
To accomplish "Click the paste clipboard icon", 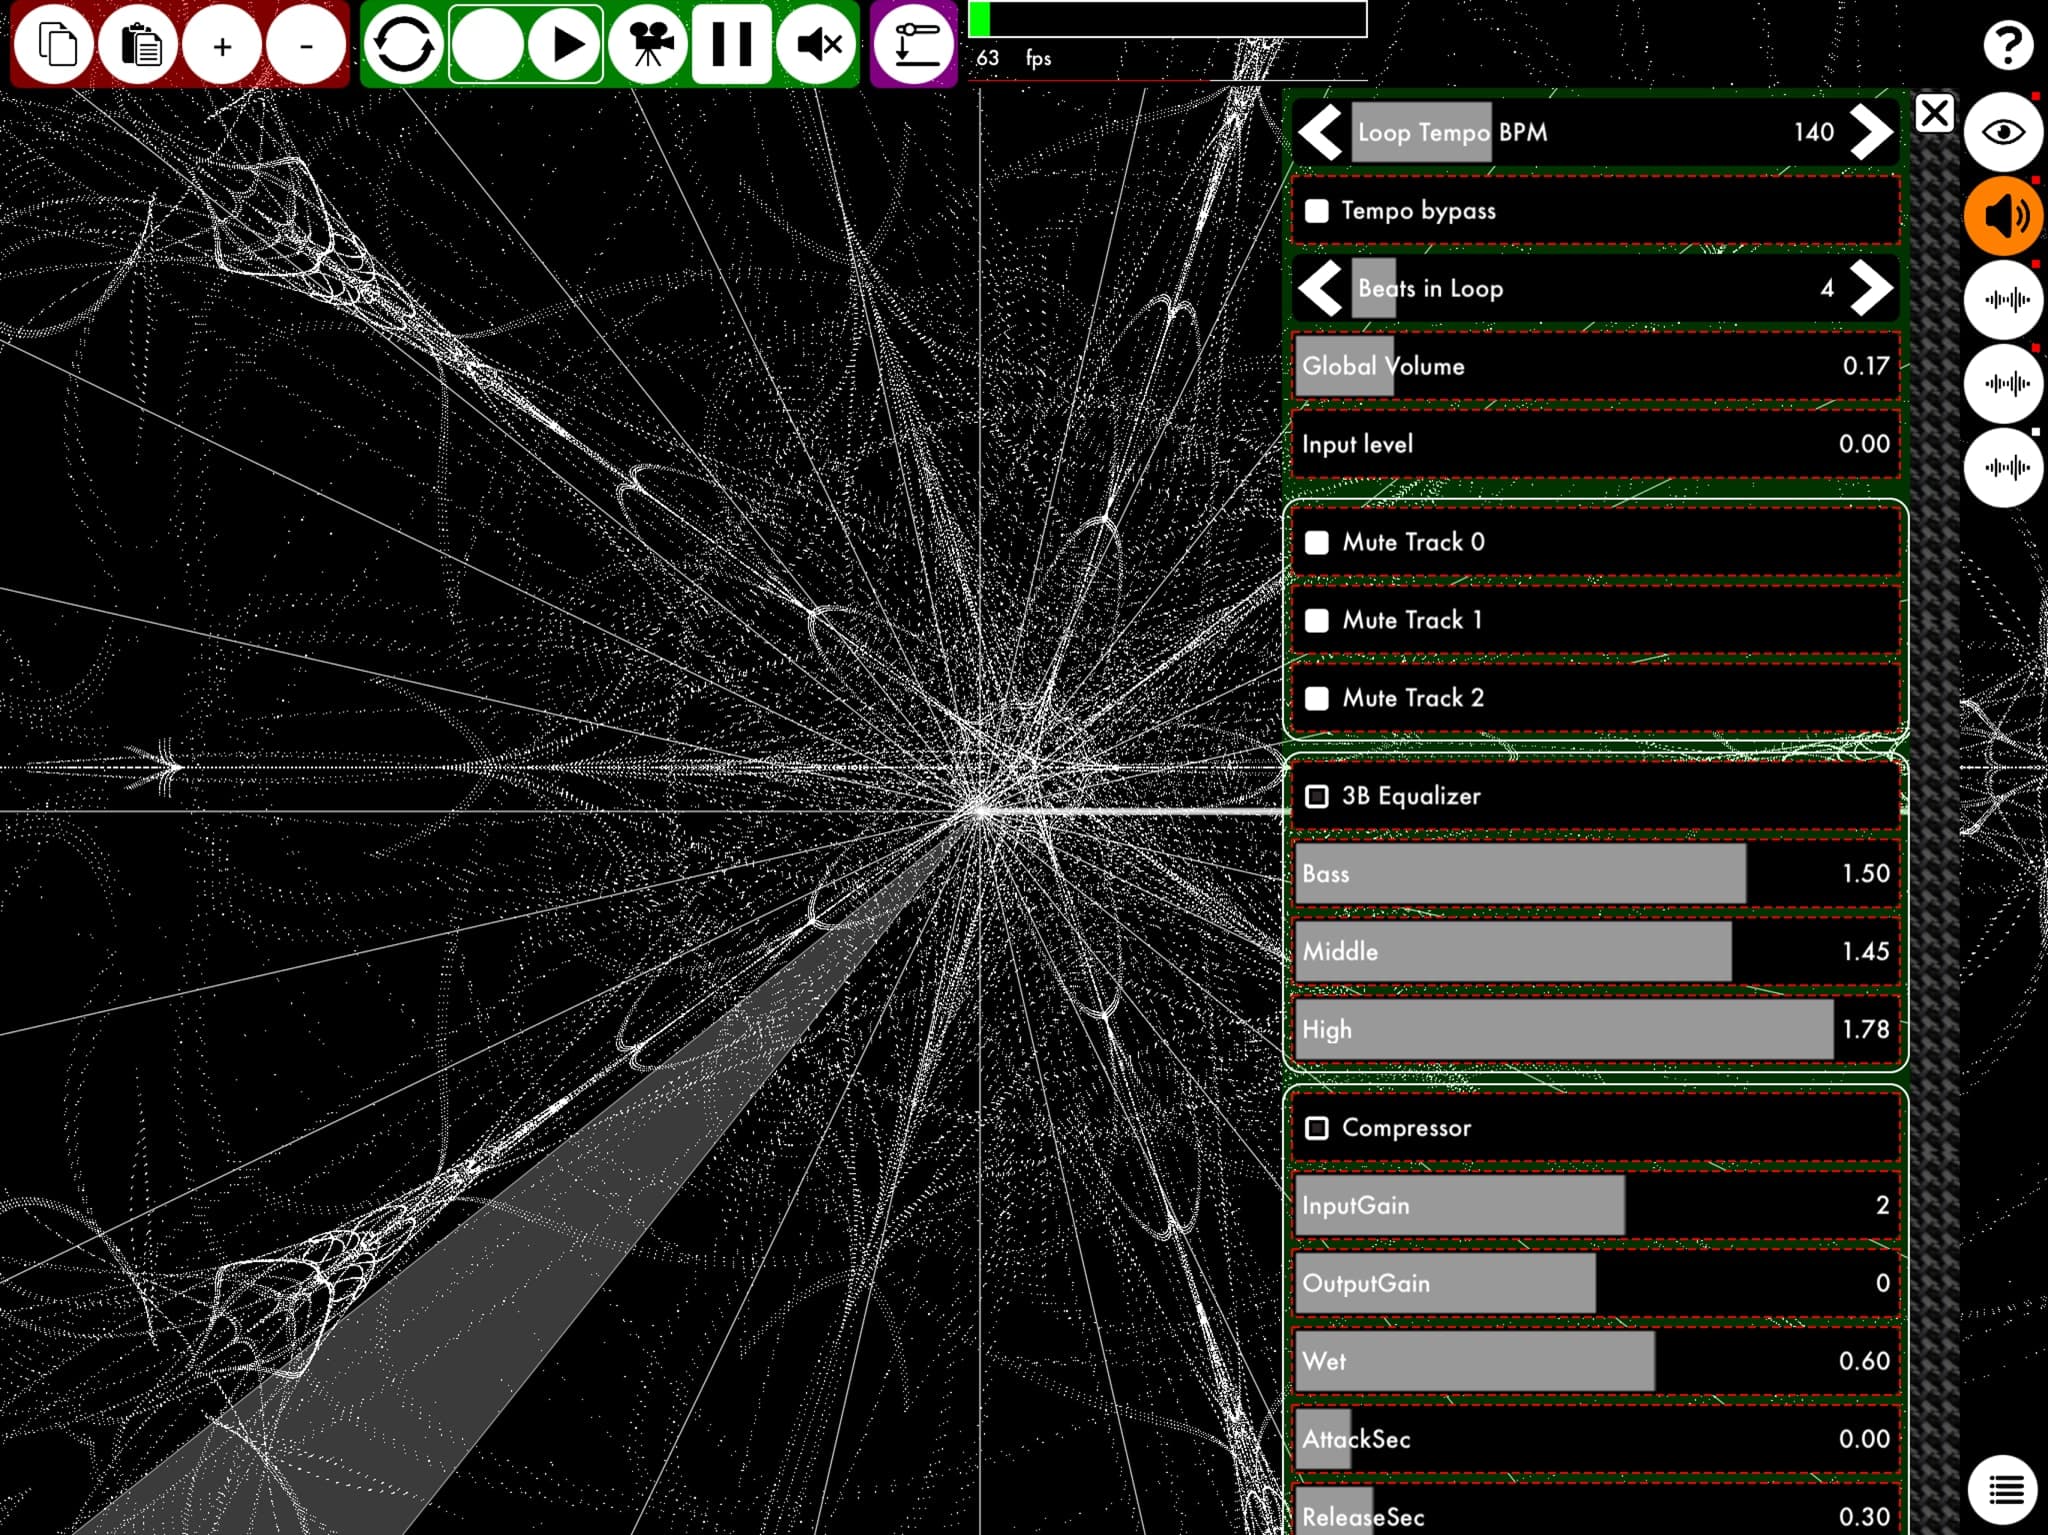I will [x=138, y=45].
